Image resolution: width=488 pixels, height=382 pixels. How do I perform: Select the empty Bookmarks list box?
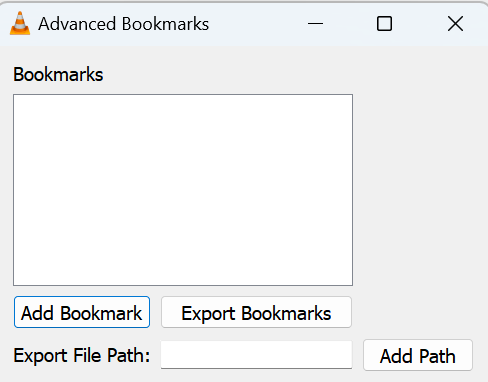(183, 190)
